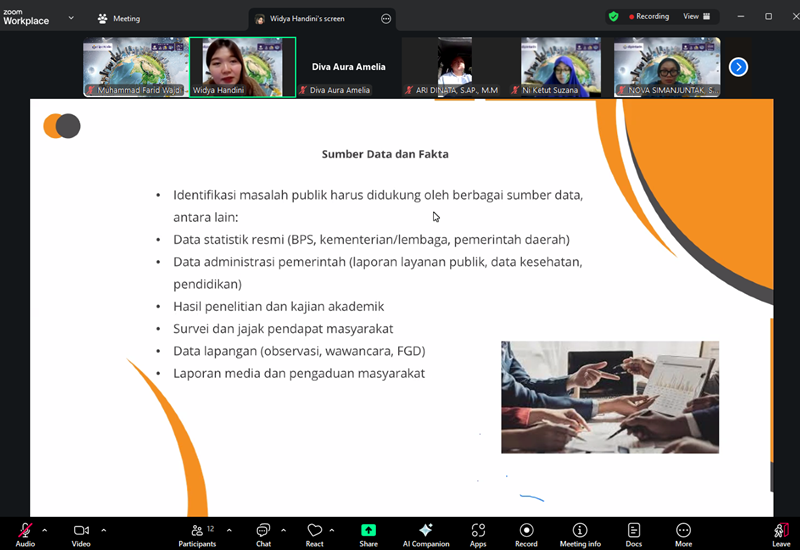
Task: Click the green encryption shield icon
Action: pyautogui.click(x=614, y=16)
